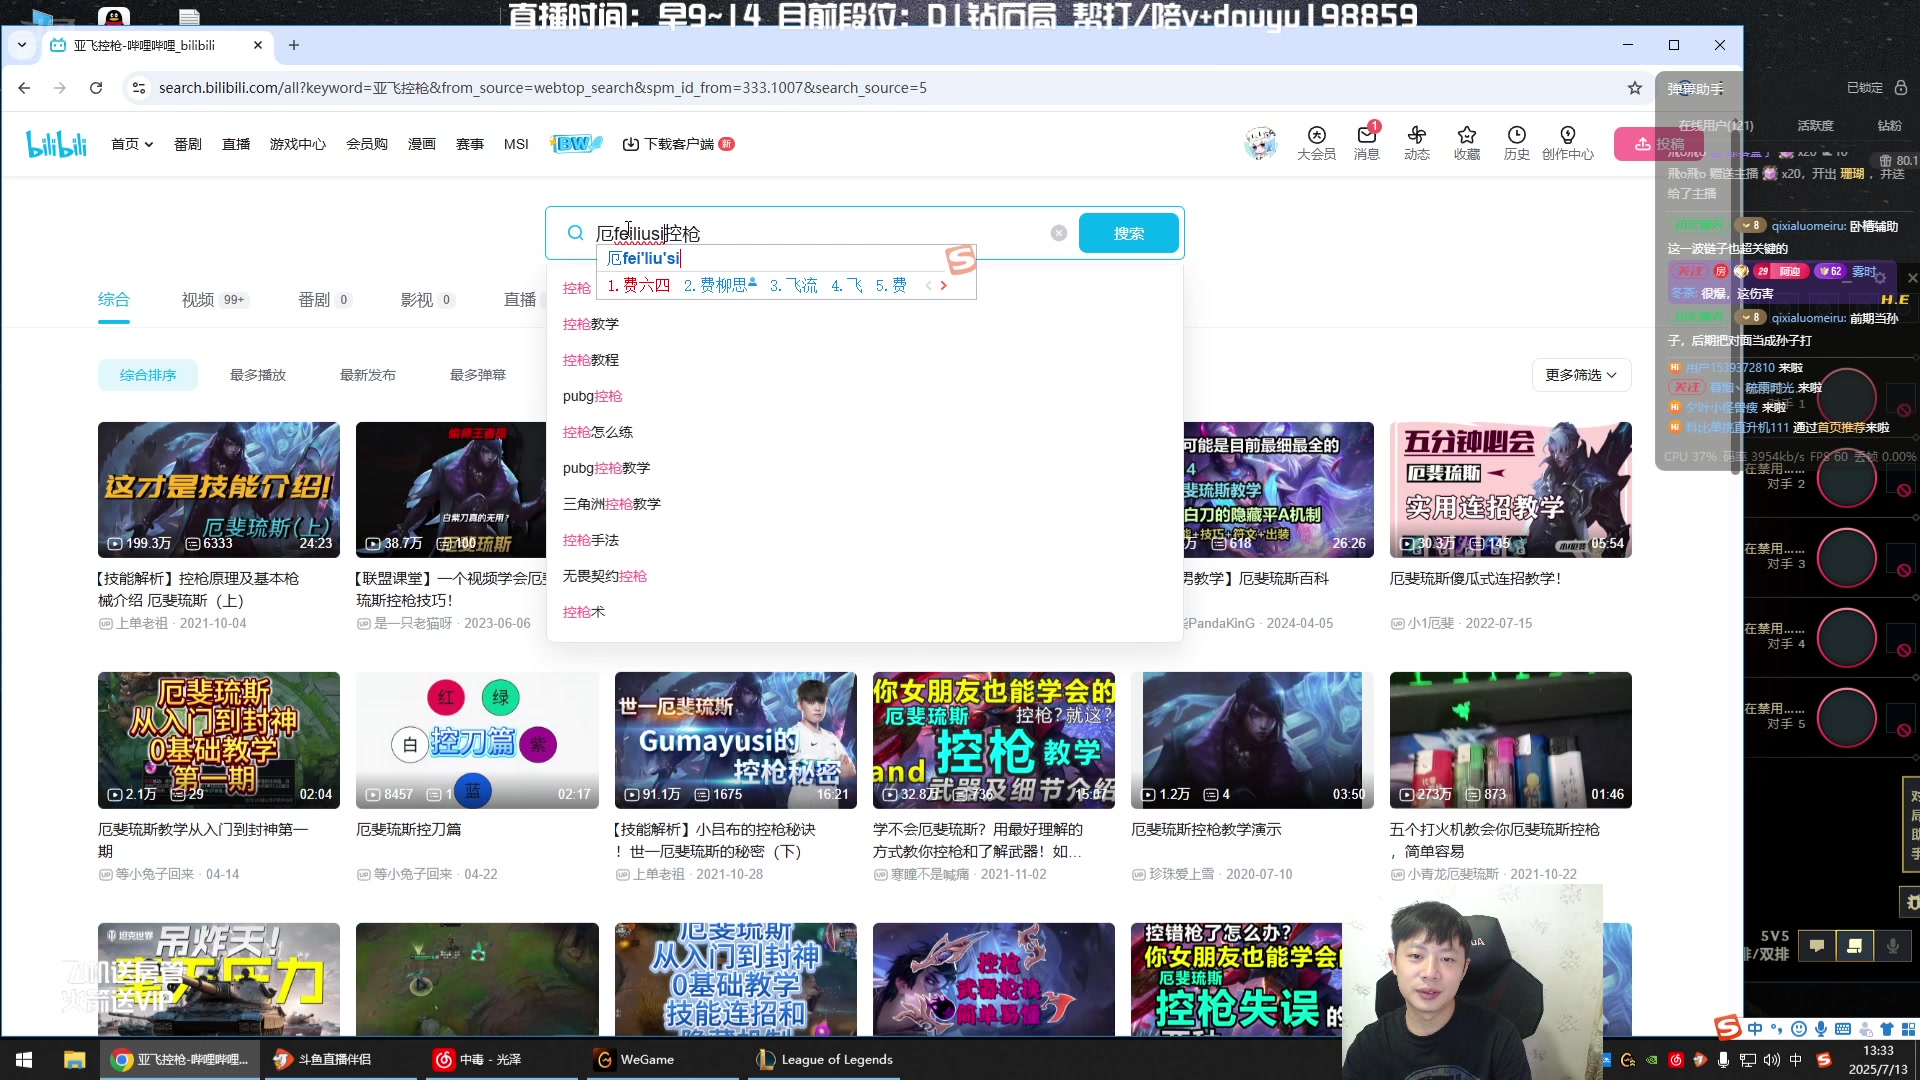Click the lock icon in 弹幕助手 panel
The width and height of the screenshot is (1920, 1080).
point(1901,88)
